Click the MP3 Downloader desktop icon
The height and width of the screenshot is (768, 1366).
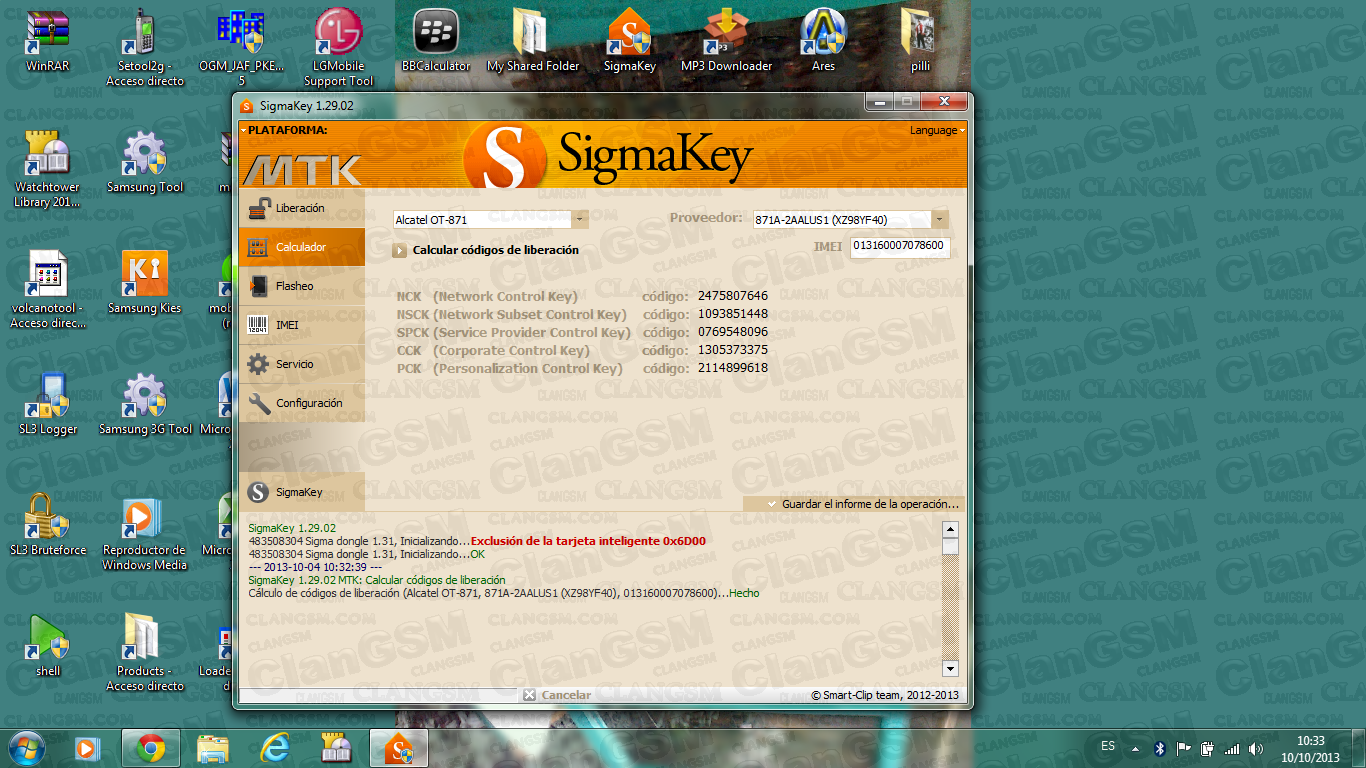(x=727, y=42)
